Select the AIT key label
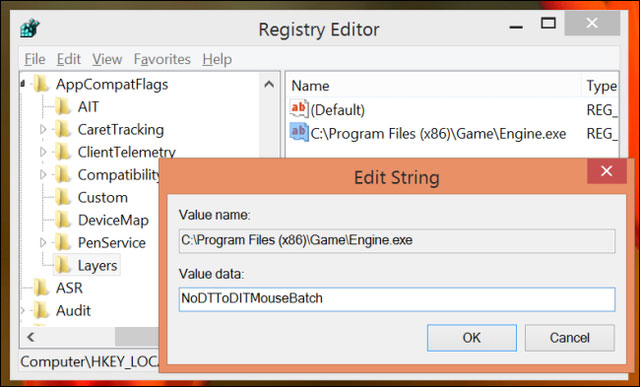Image resolution: width=640 pixels, height=387 pixels. point(88,107)
